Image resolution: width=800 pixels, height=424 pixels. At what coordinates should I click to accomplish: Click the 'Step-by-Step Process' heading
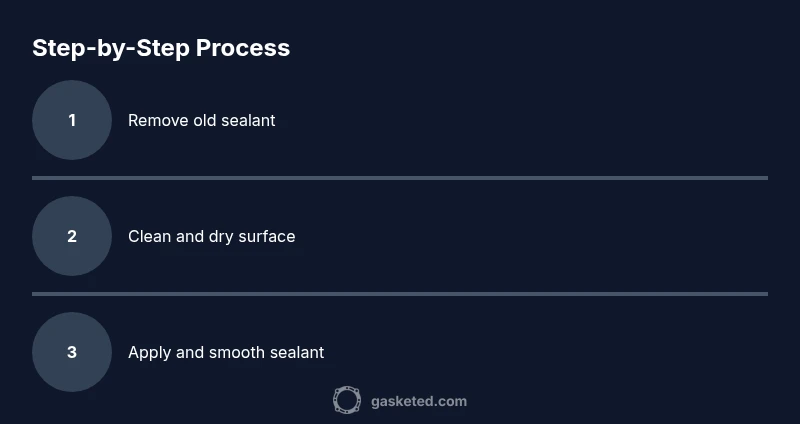161,47
